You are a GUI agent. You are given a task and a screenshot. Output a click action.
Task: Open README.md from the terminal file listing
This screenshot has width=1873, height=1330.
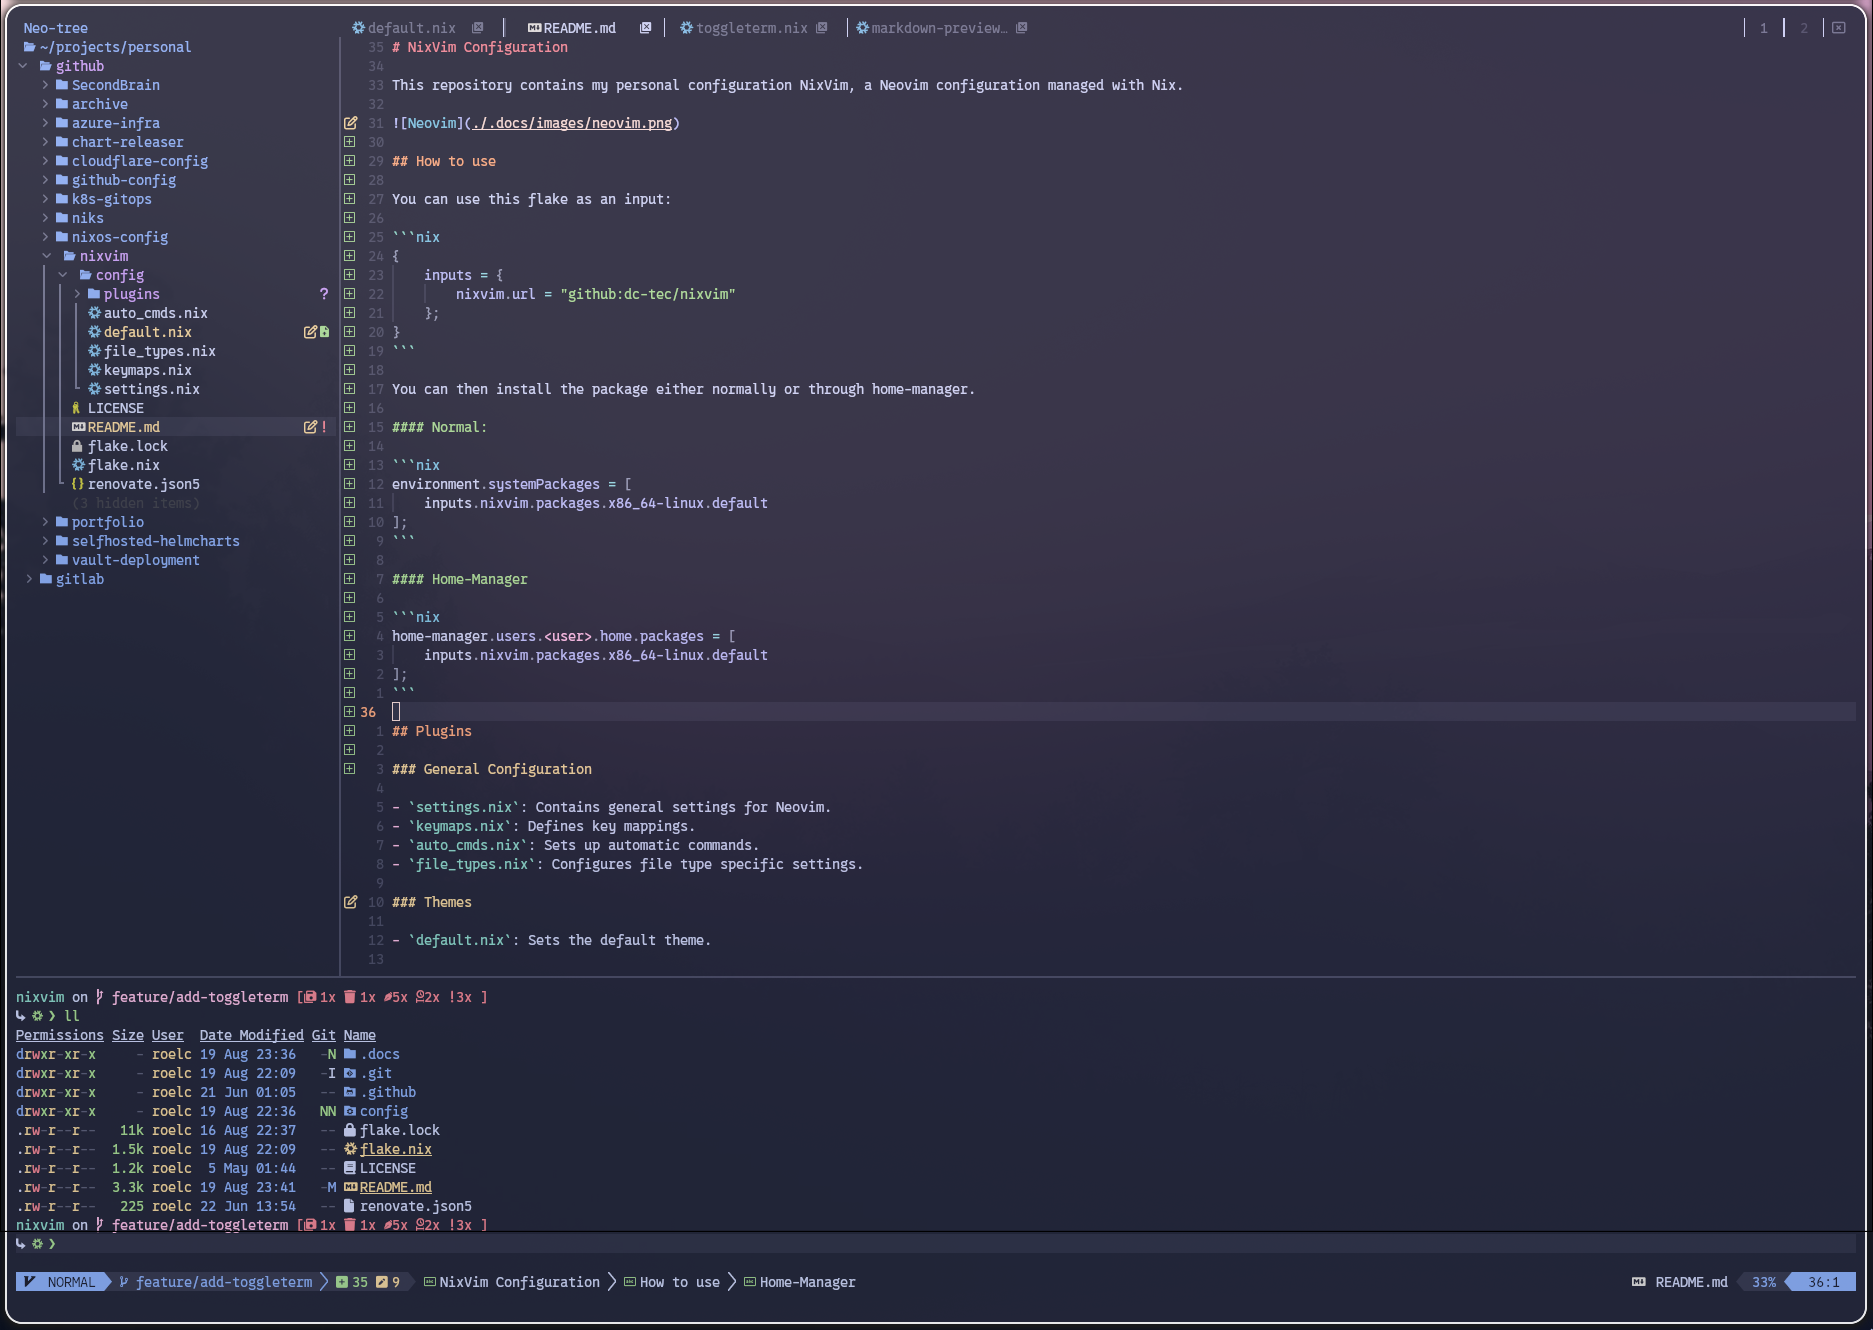395,1187
